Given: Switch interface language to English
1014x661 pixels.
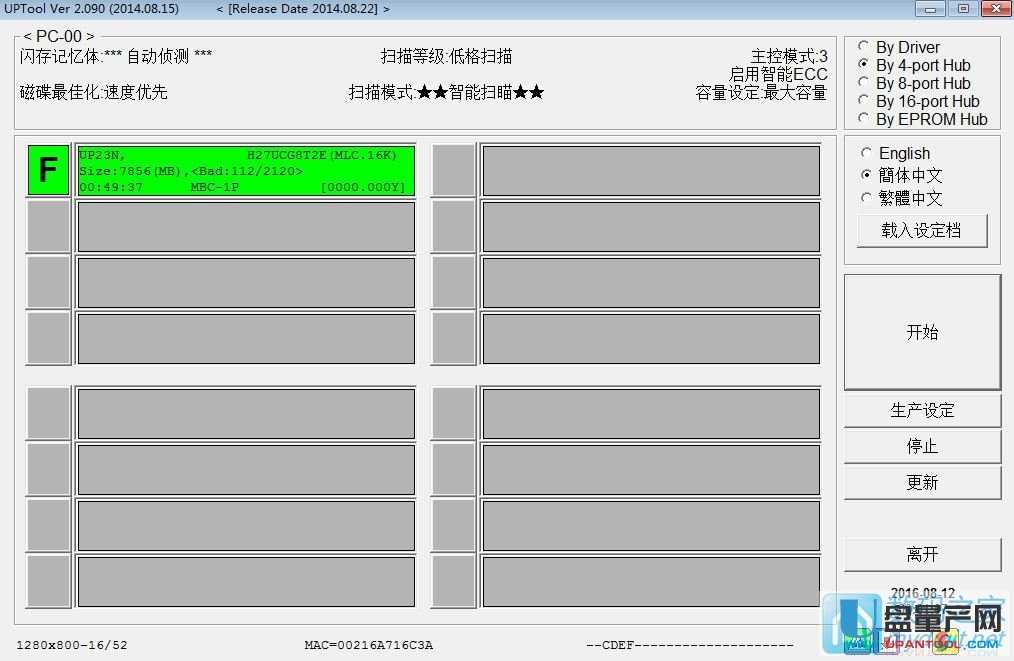Looking at the screenshot, I should coord(865,153).
